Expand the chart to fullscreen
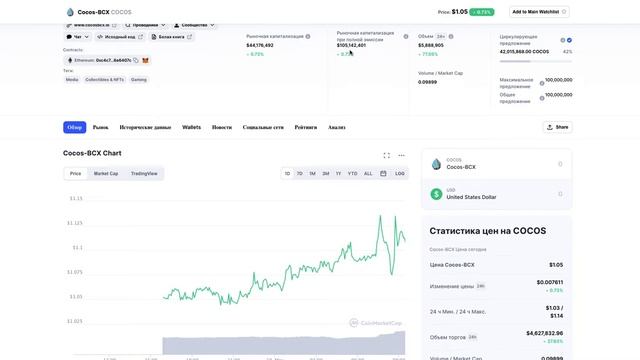The height and width of the screenshot is (360, 640). [x=387, y=156]
